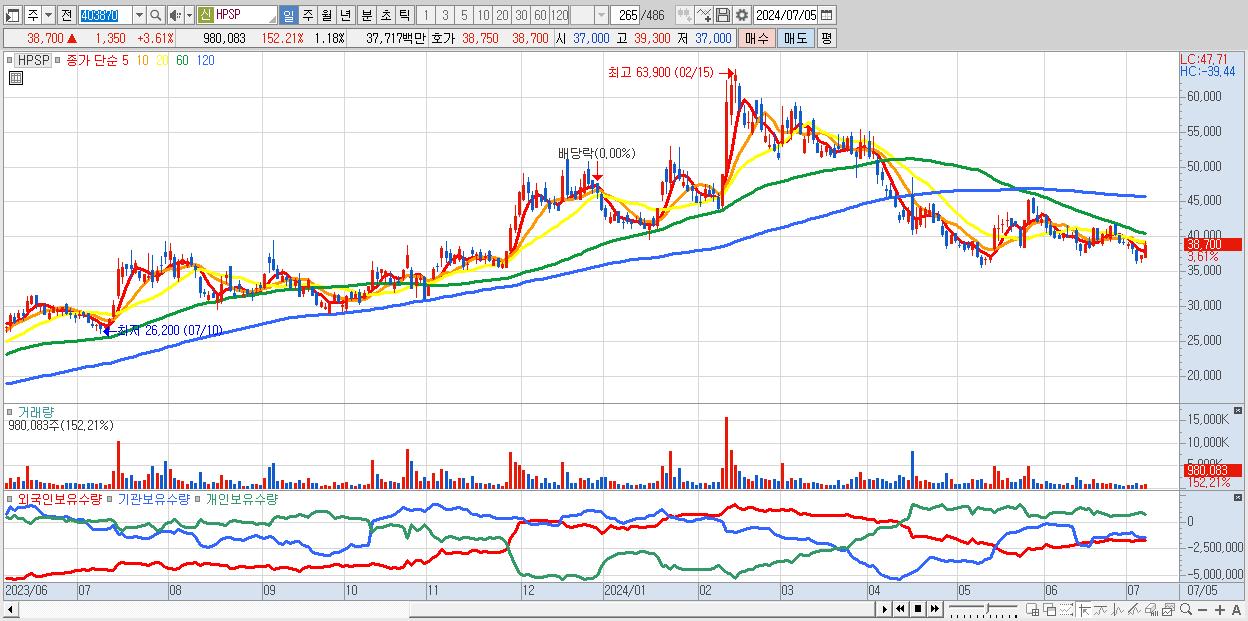
Task: Open the dropdown beside the speaker icon
Action: click(189, 15)
